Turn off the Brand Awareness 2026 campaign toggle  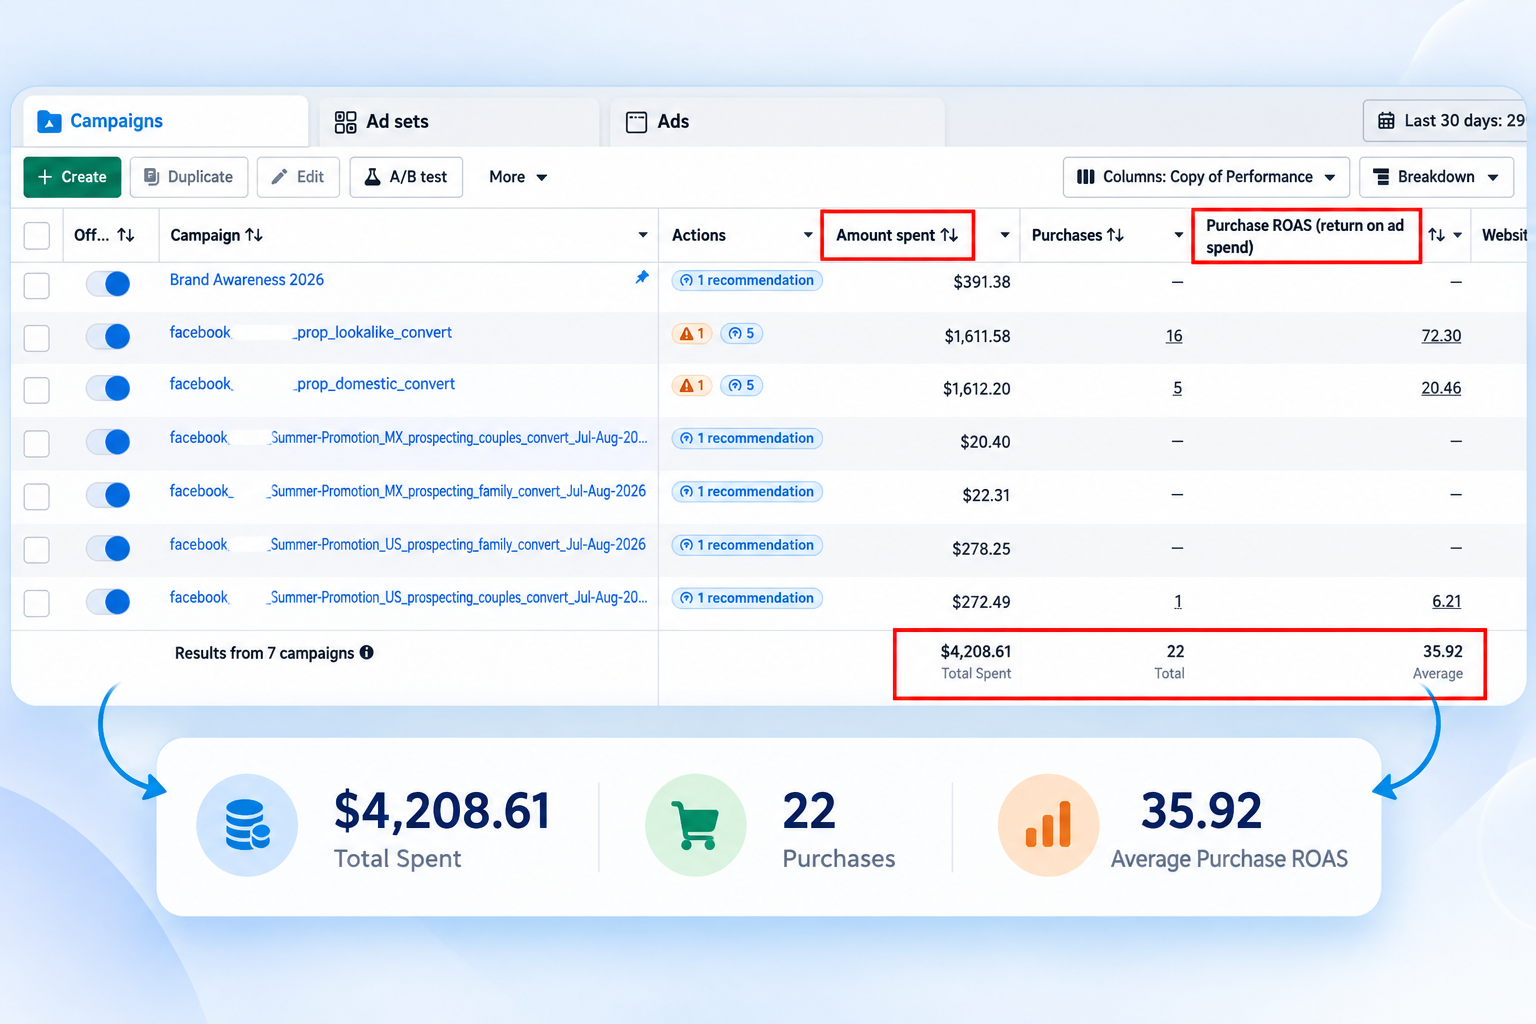(108, 284)
